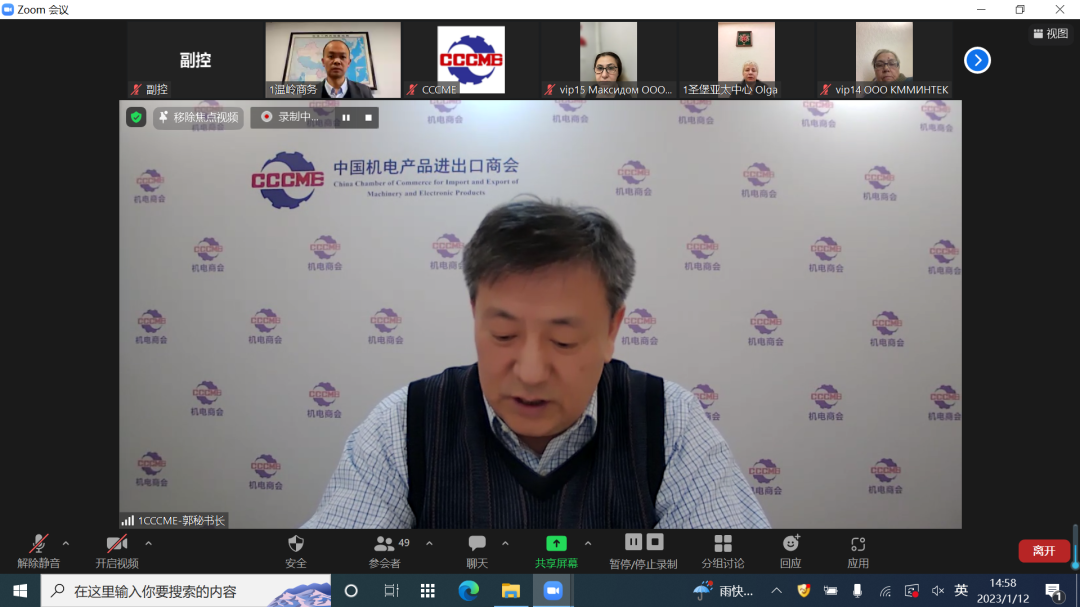Start video with 开启视频 button
Viewport: 1080px width, 607px height.
(116, 552)
